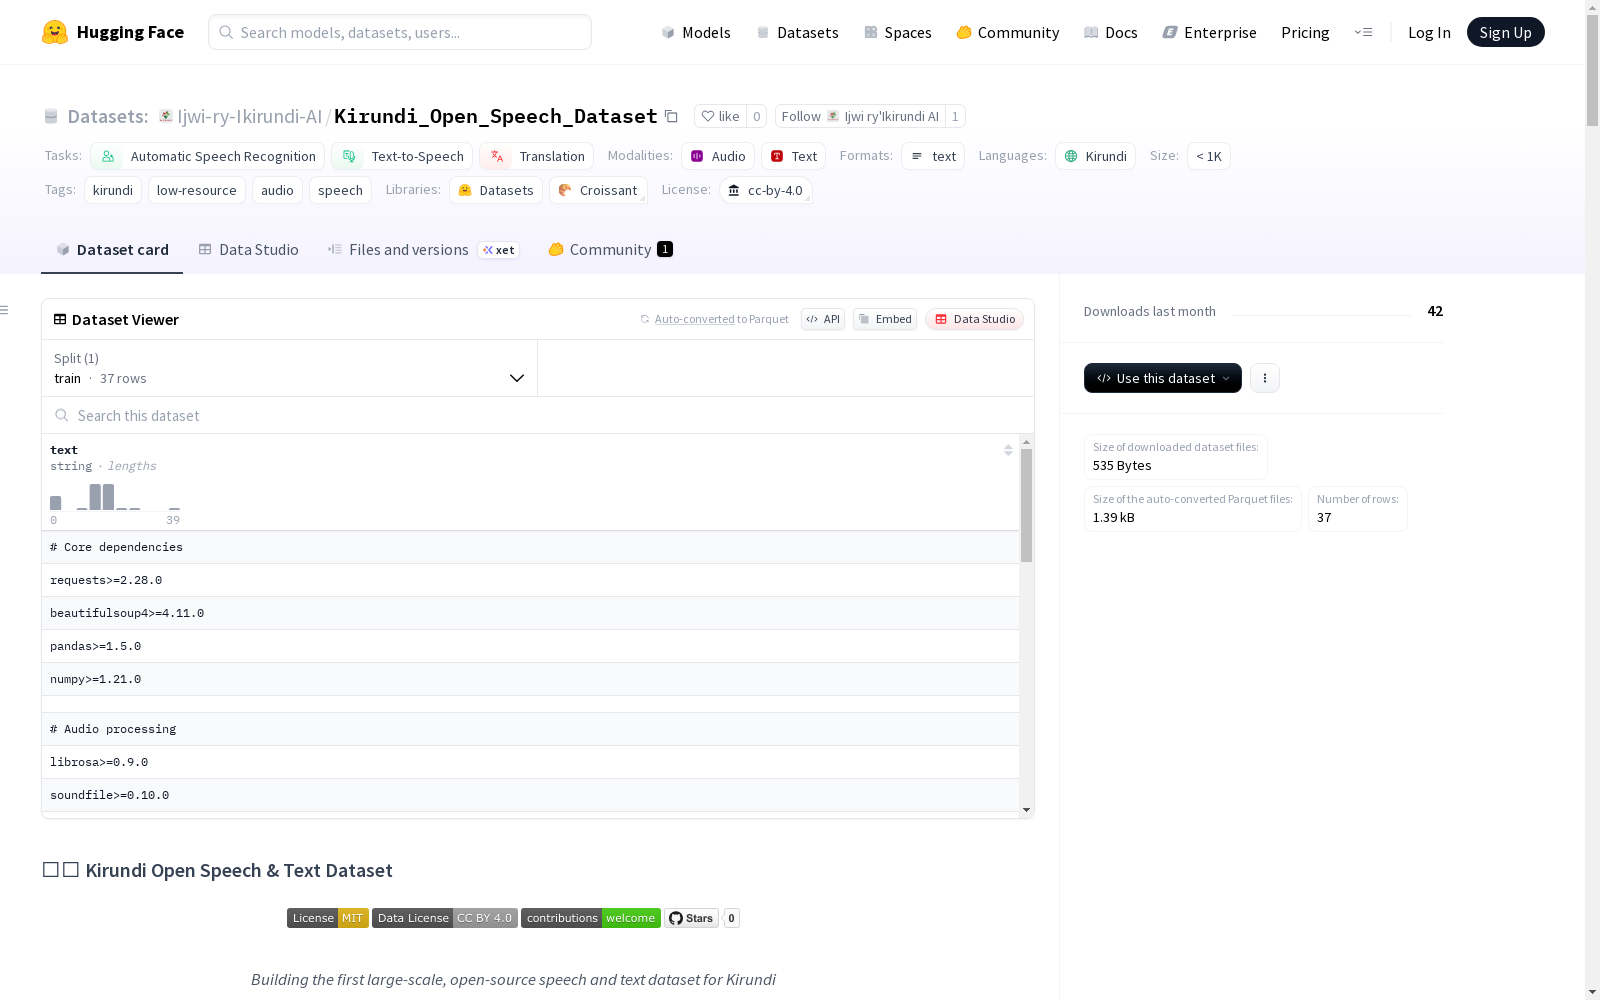Click the magnifier icon in dataset search

click(x=62, y=415)
